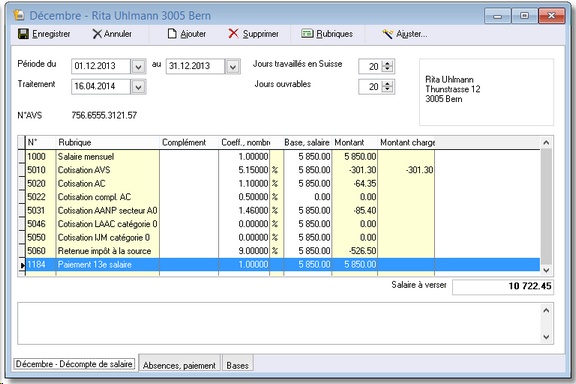The height and width of the screenshot is (384, 576).
Task: Click the Annuler label
Action: coord(118,34)
